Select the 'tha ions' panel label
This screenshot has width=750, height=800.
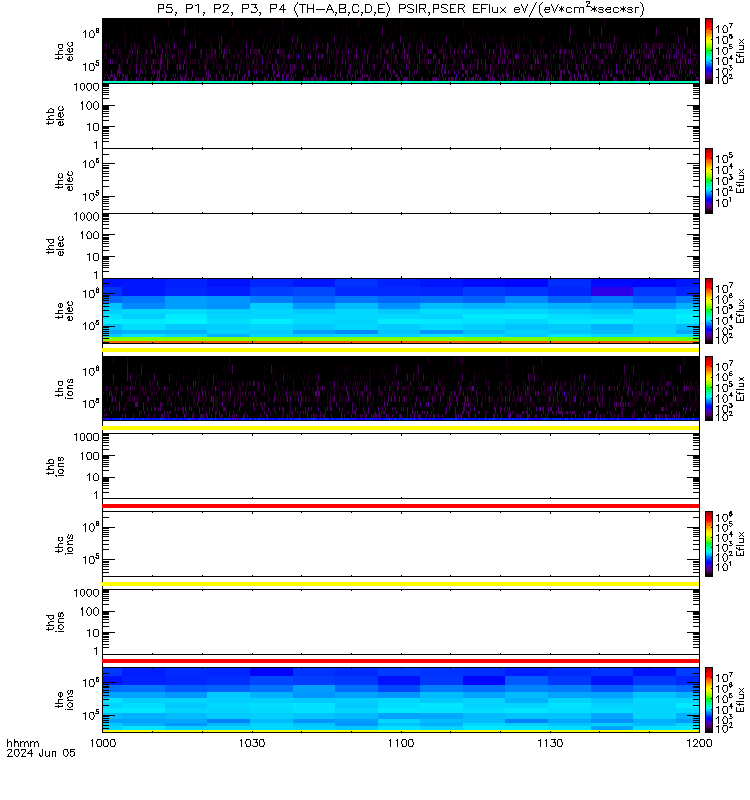click(64, 389)
